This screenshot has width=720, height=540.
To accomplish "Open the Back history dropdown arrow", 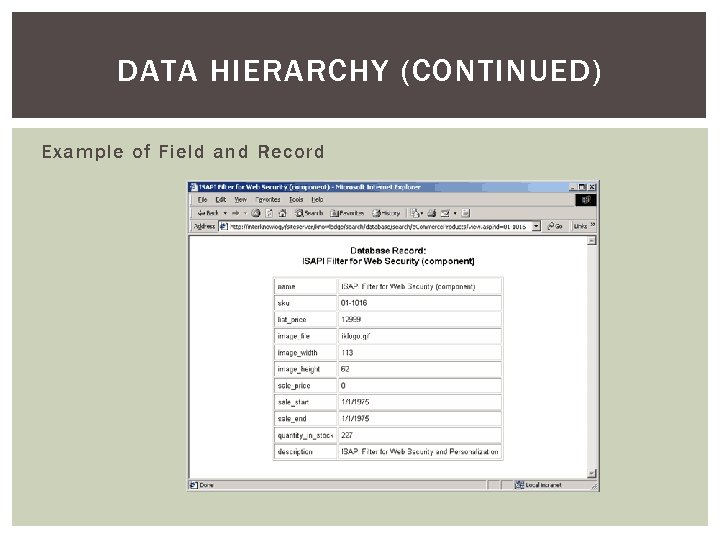I will coord(225,213).
